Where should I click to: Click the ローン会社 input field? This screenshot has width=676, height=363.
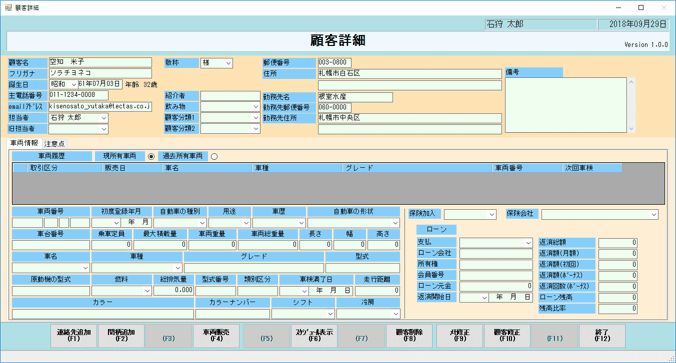(496, 253)
